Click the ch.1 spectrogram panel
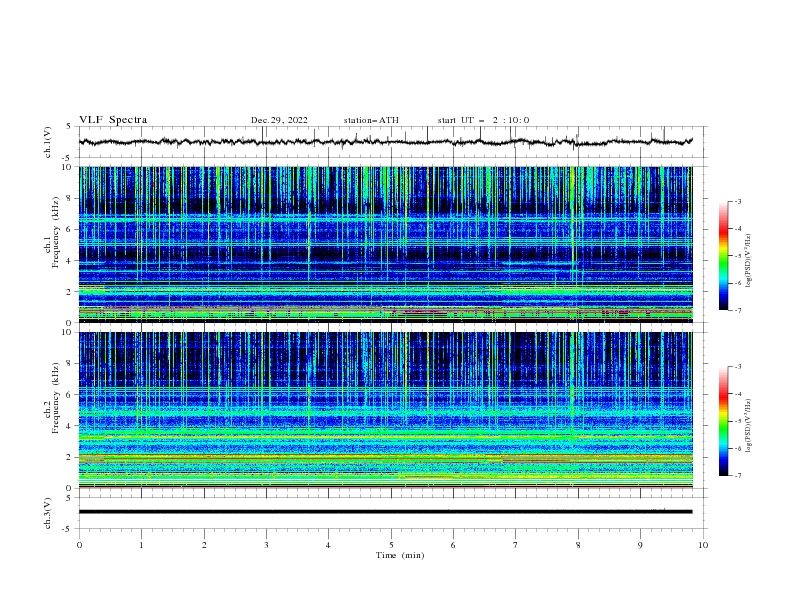This screenshot has width=792, height=612. tap(386, 244)
